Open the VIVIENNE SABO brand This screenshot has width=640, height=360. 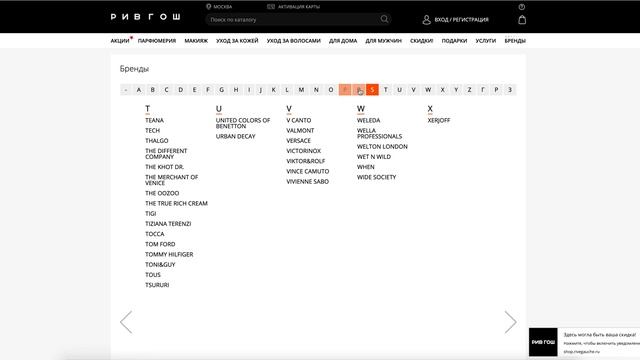click(x=307, y=182)
